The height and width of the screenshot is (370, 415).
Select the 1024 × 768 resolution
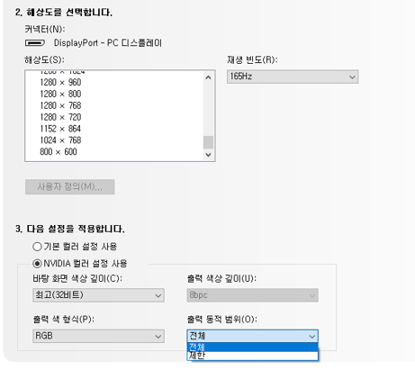click(60, 140)
